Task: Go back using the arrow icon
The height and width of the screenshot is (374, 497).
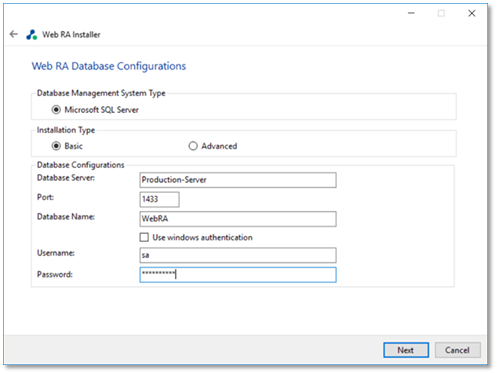Action: [x=14, y=34]
